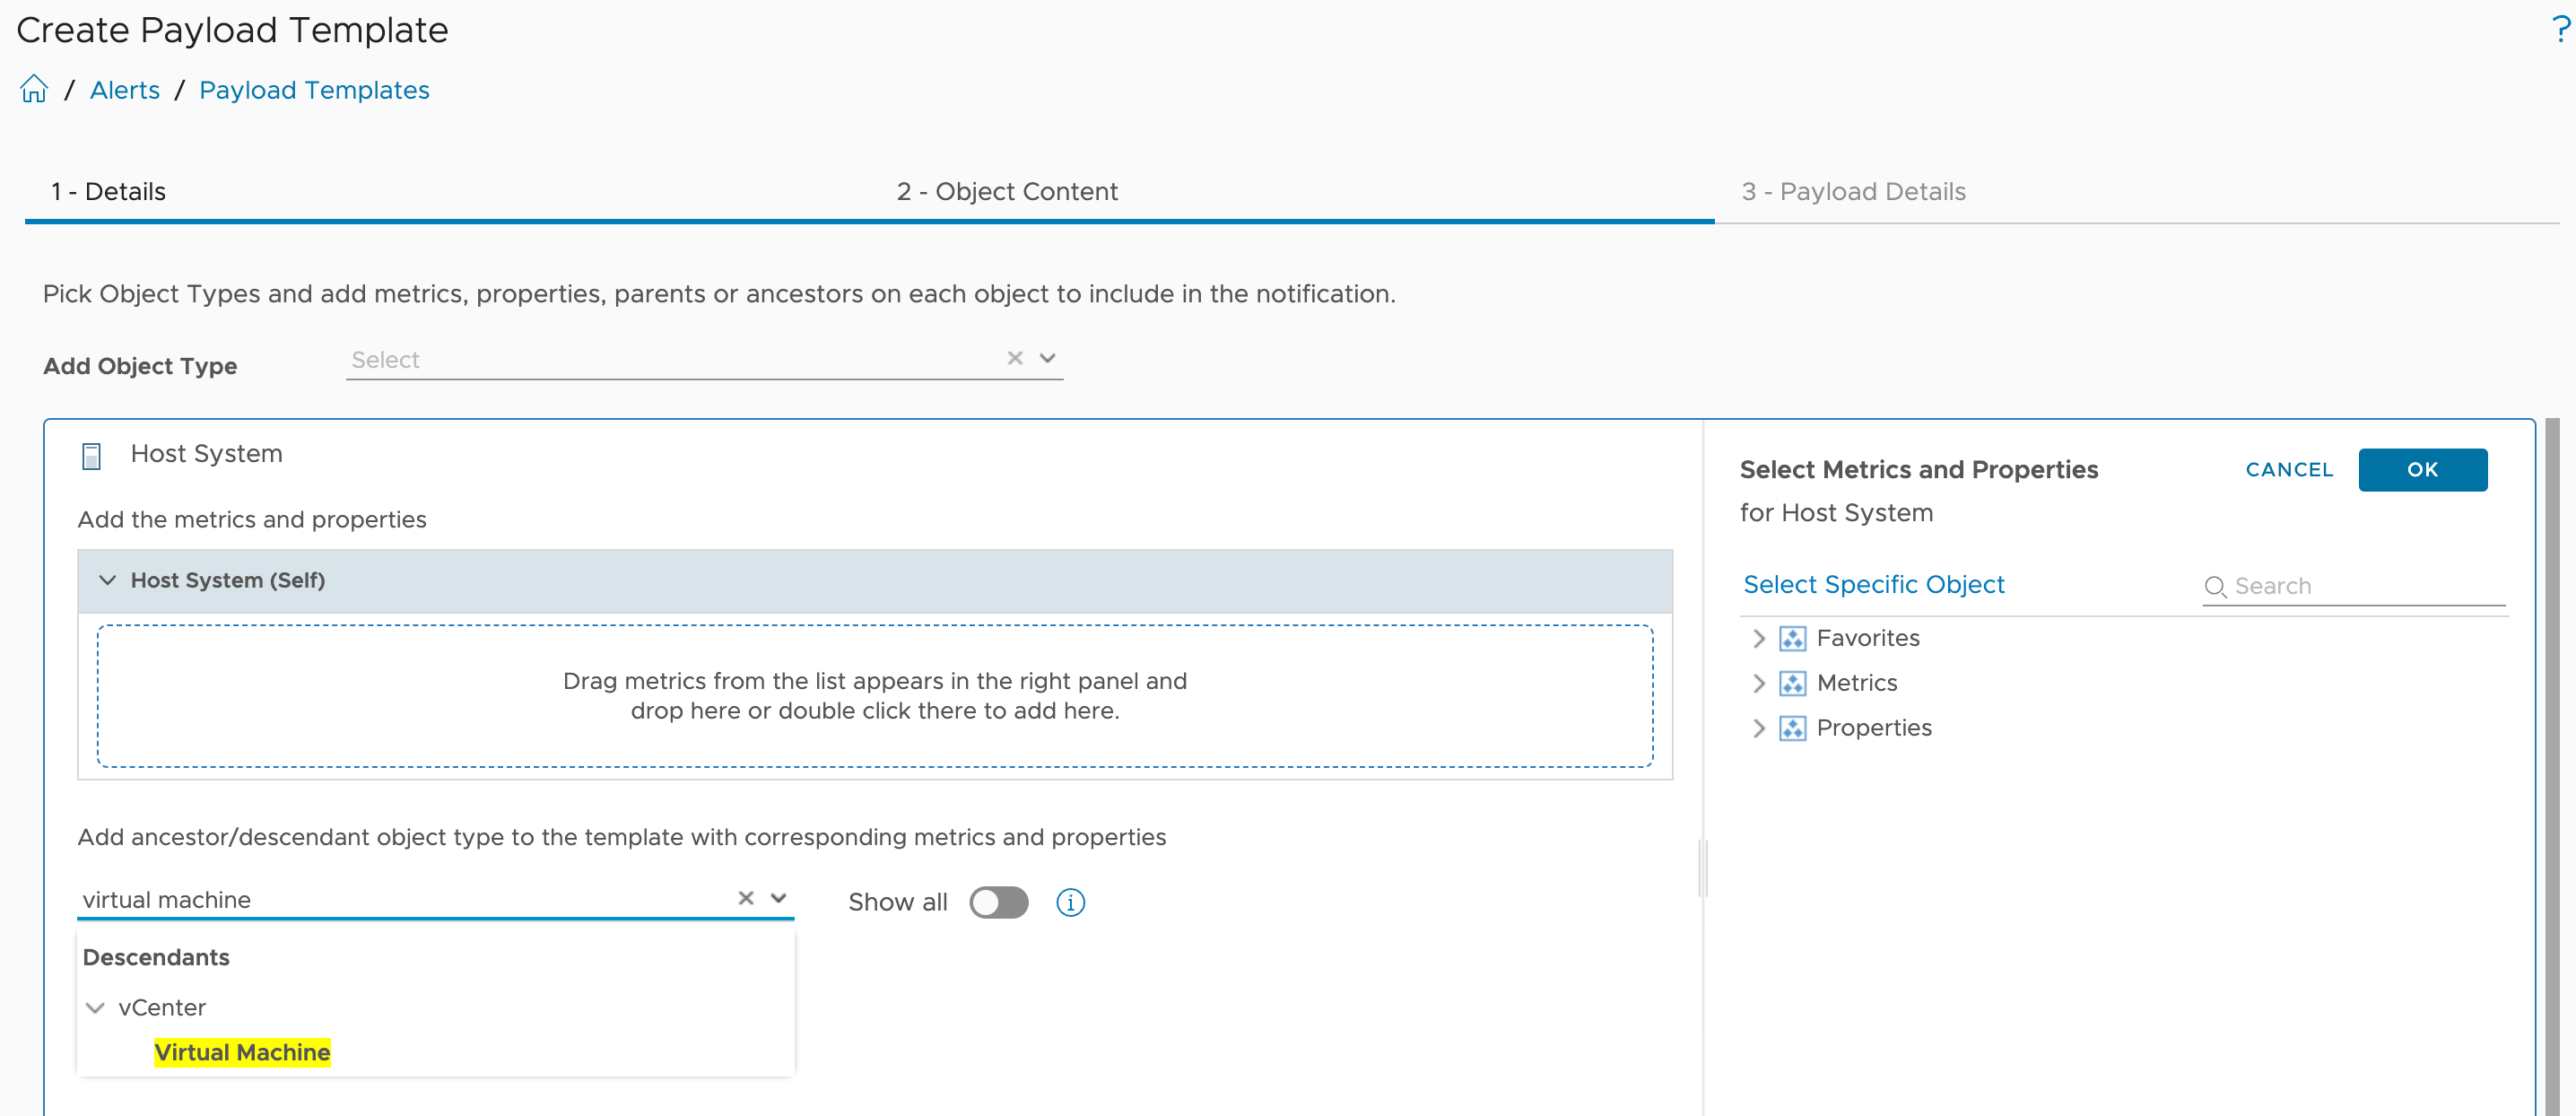This screenshot has width=2576, height=1116.
Task: Open the Add Object Type dropdown
Action: coord(1046,357)
